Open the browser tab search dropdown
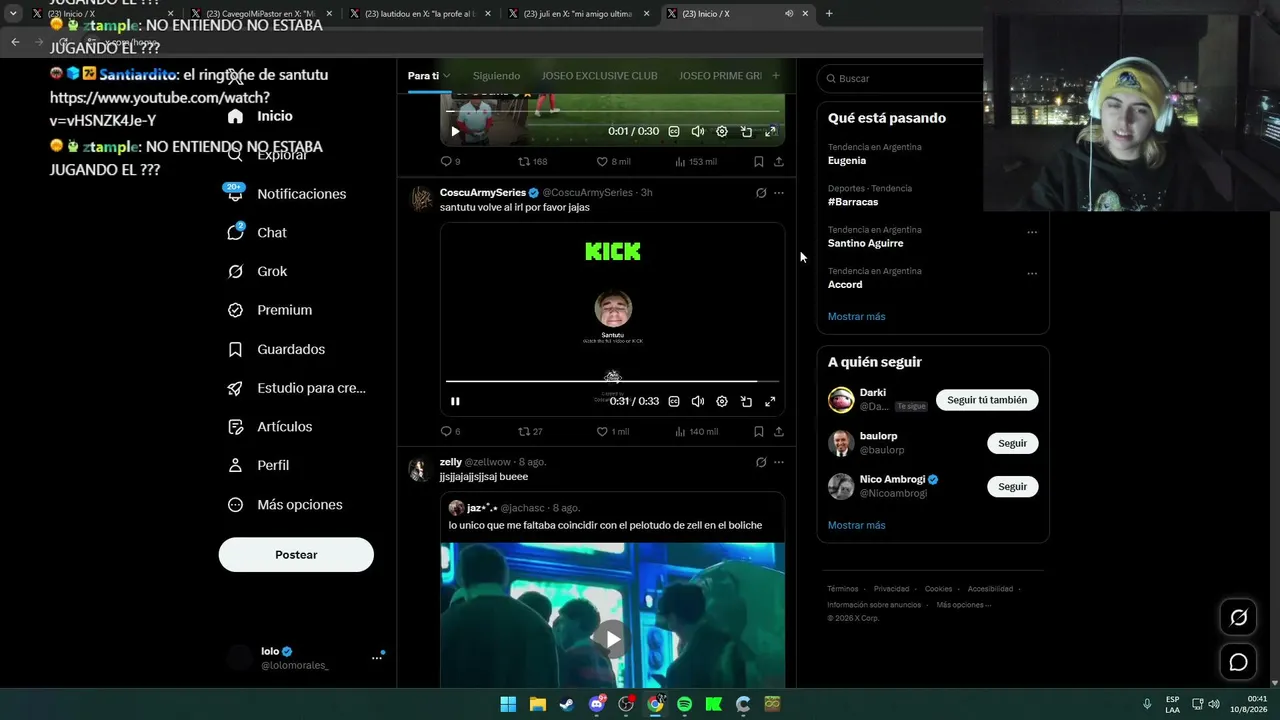 point(13,14)
